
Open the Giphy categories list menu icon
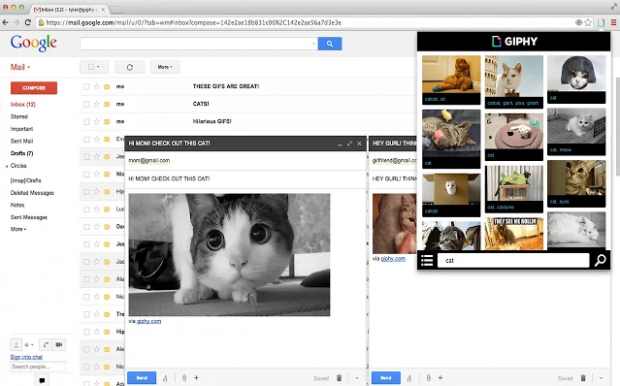(x=427, y=260)
